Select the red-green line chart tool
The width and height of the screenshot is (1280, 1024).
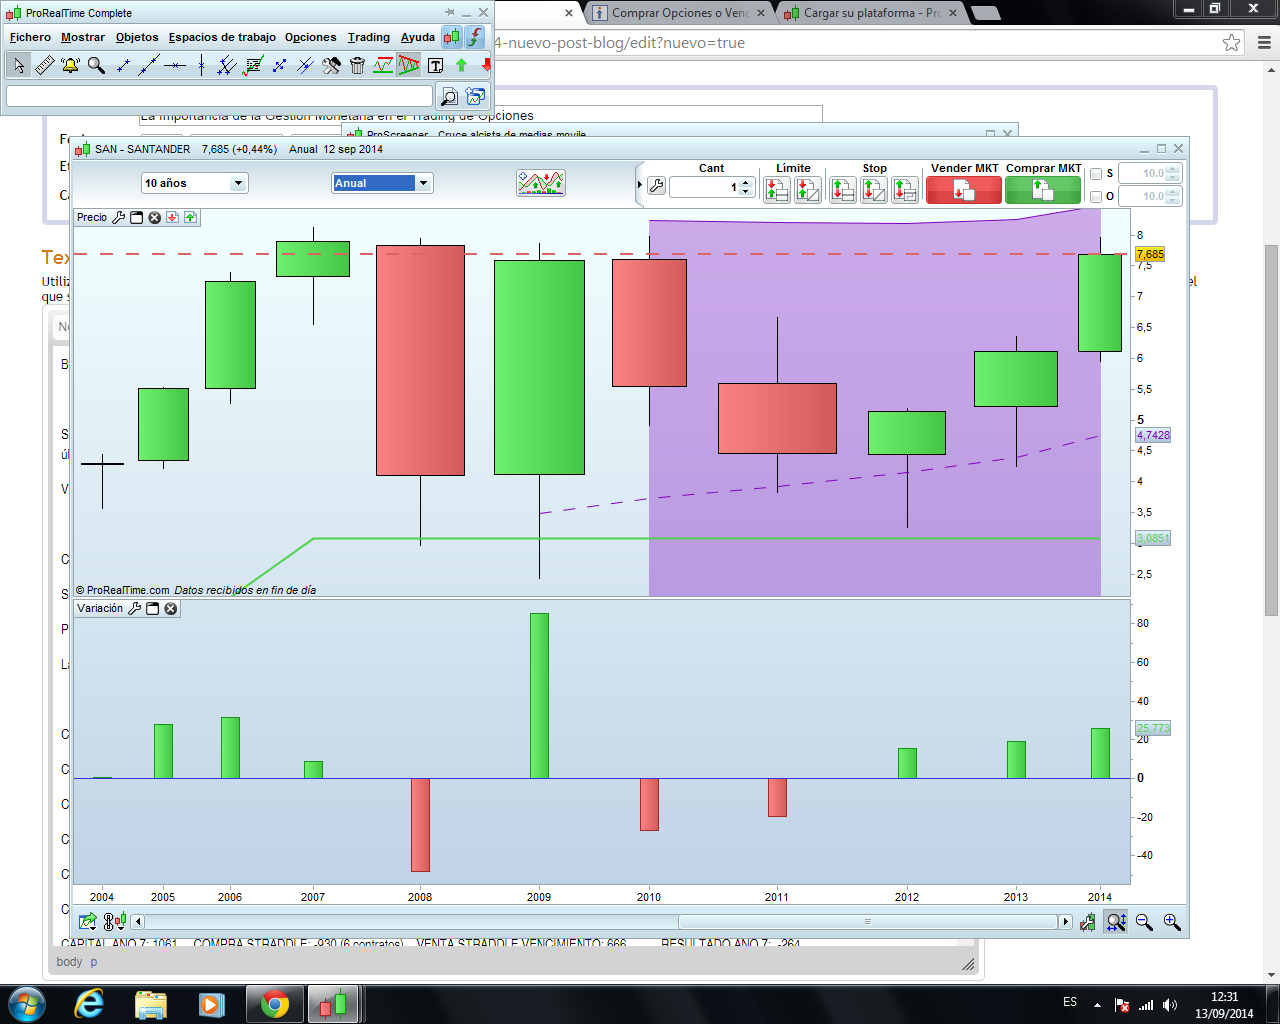pyautogui.click(x=383, y=66)
